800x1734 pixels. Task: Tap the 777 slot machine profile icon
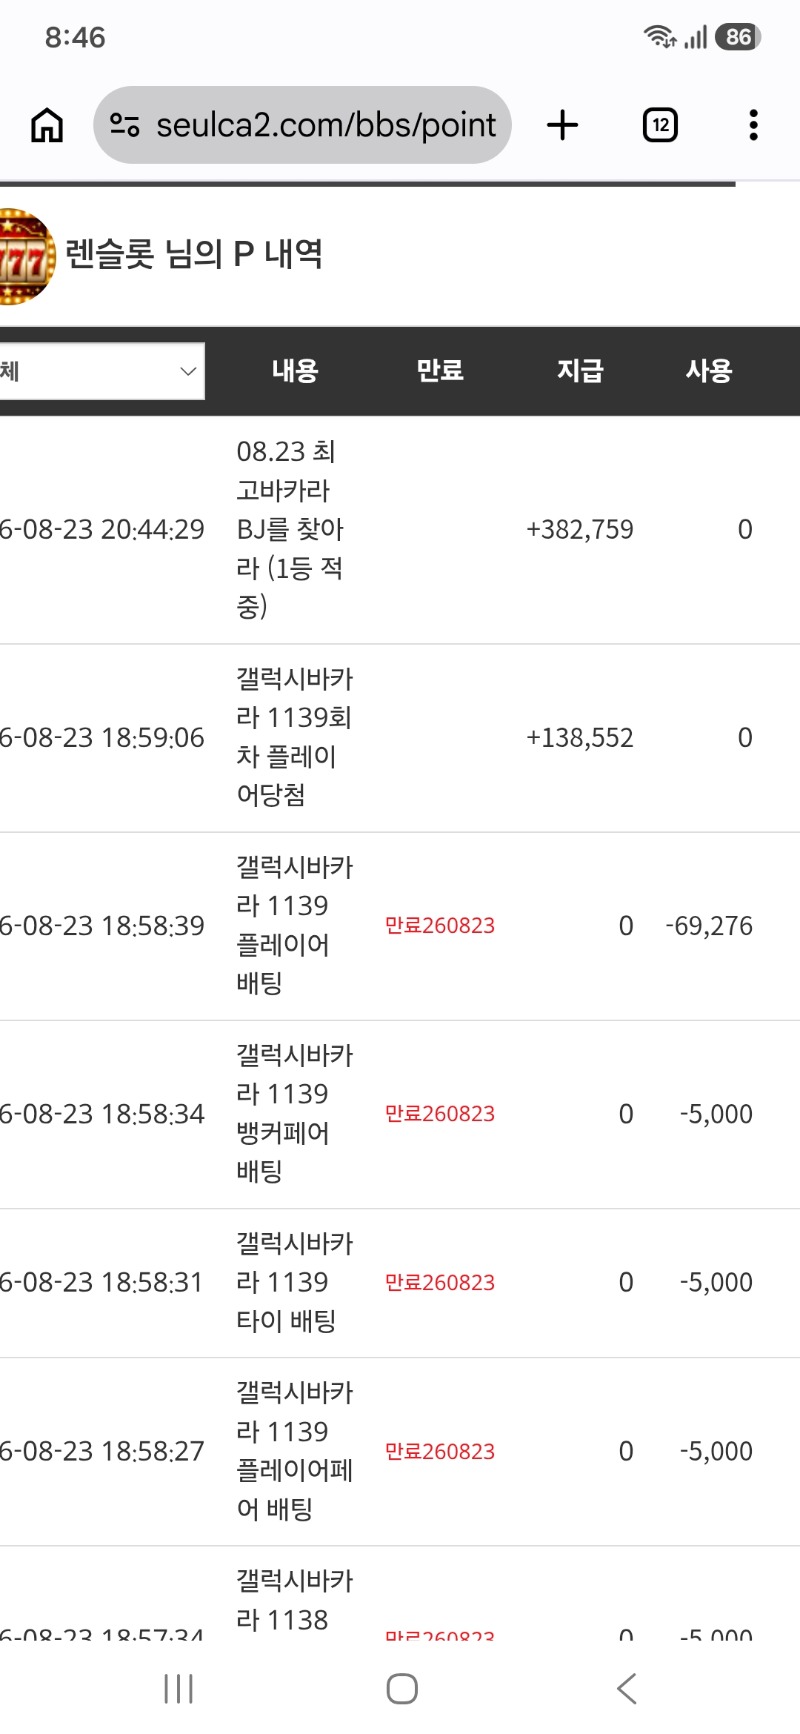[x=26, y=256]
